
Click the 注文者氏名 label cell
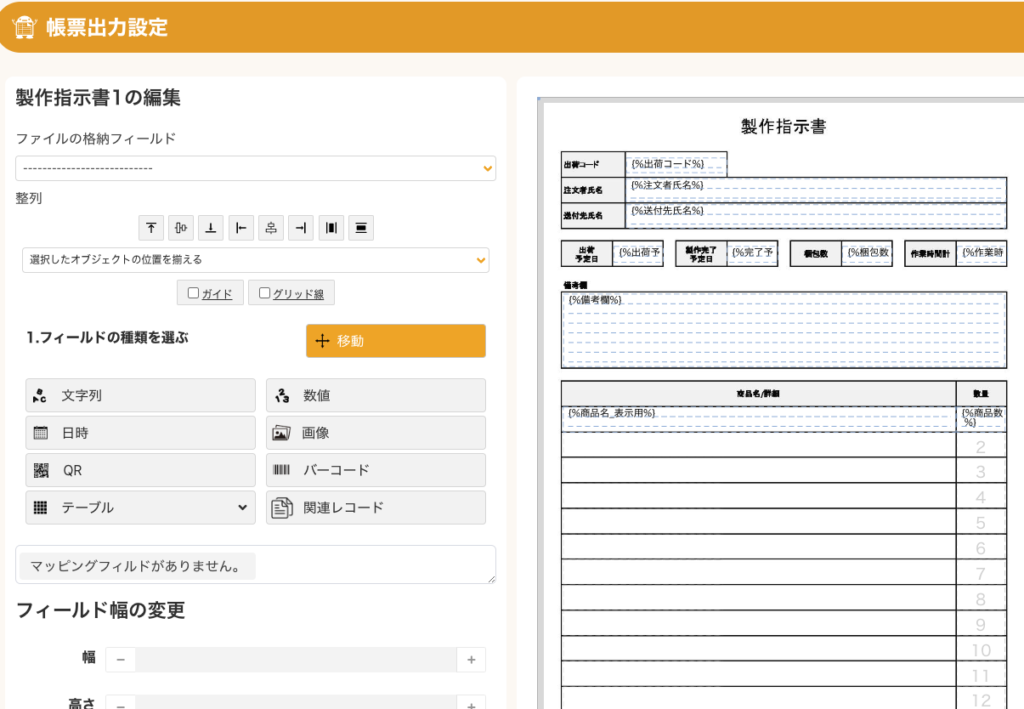pos(593,190)
